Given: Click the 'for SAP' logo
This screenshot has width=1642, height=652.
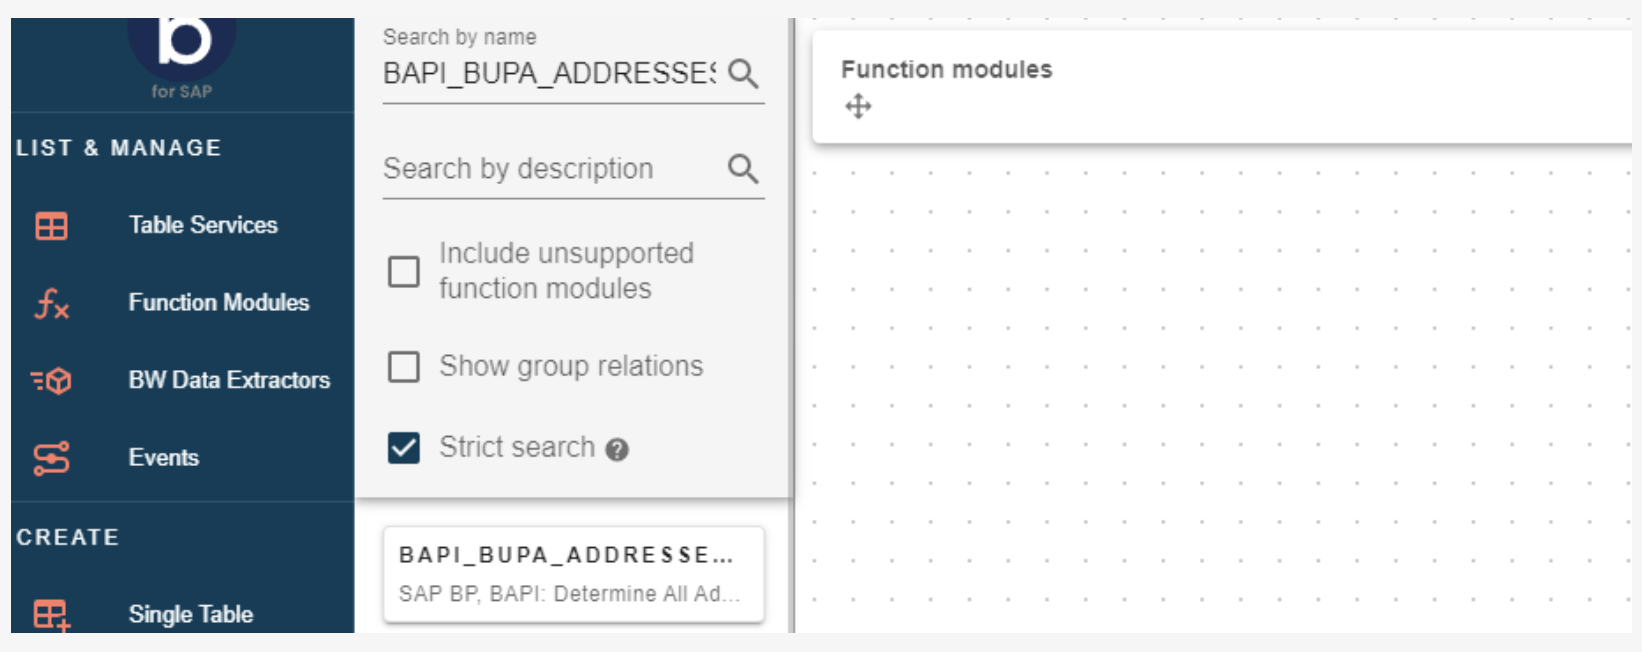Looking at the screenshot, I should 182,55.
